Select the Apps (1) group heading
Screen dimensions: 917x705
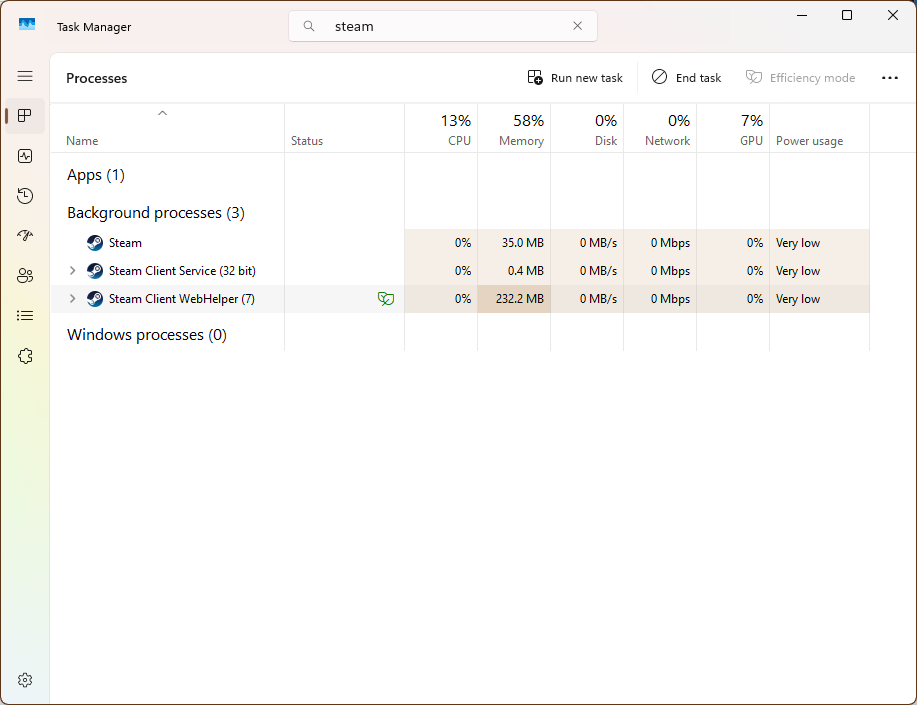[x=95, y=175]
